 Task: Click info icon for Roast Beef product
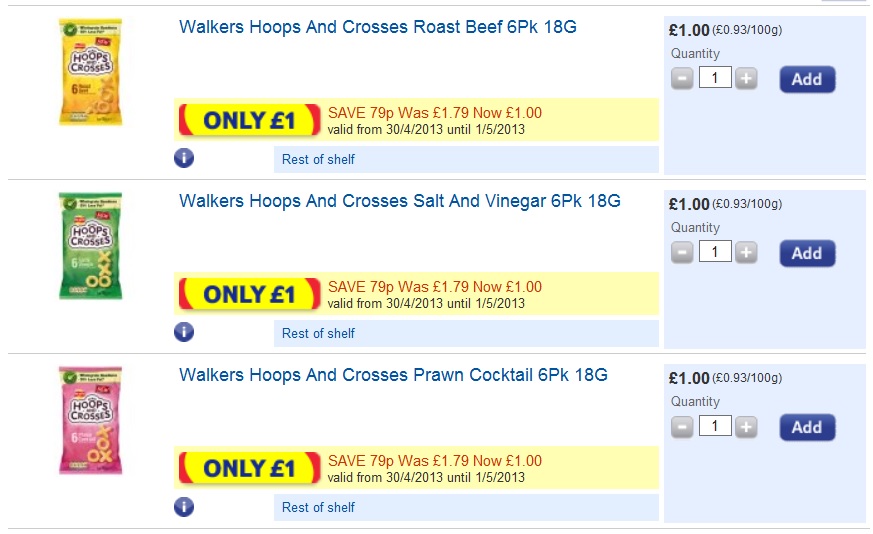(184, 158)
